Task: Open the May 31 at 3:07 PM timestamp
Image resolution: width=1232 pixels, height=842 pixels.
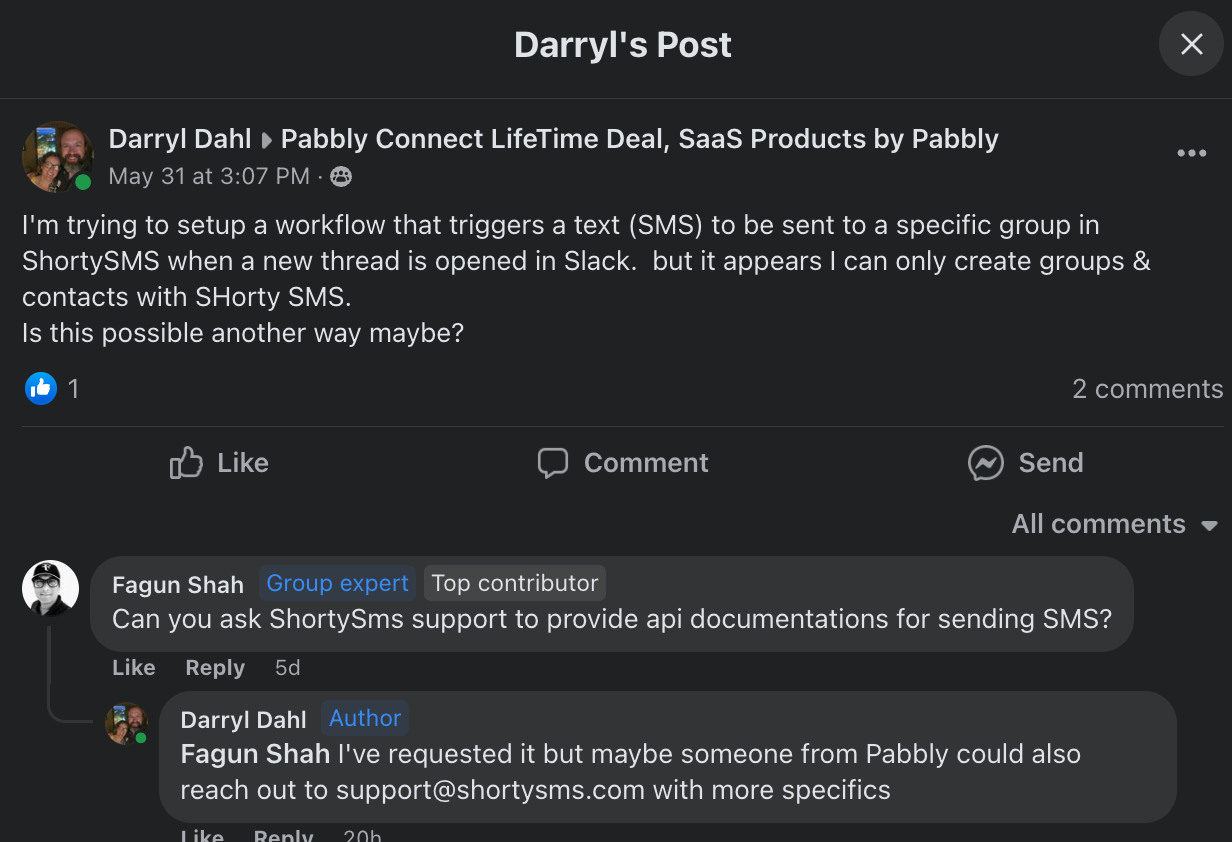Action: 209,177
